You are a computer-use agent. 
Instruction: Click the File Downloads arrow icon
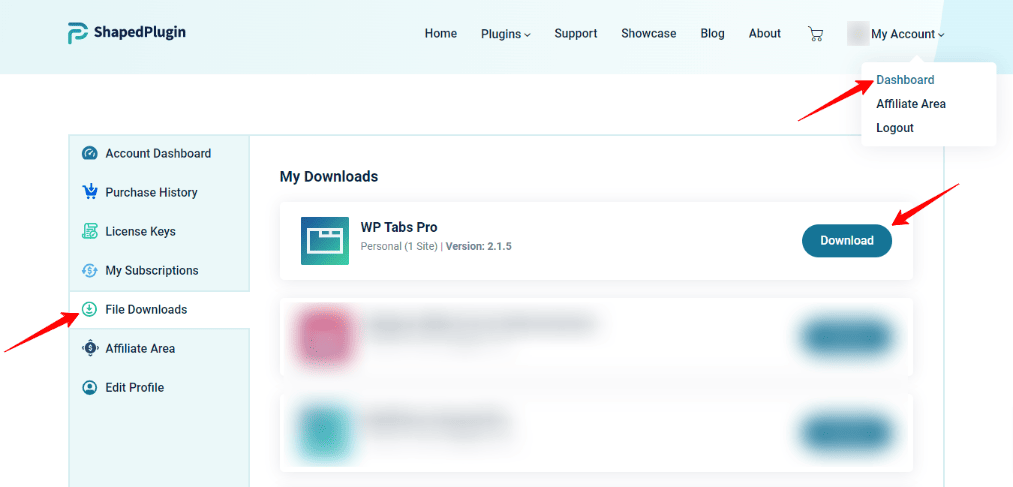(x=89, y=309)
